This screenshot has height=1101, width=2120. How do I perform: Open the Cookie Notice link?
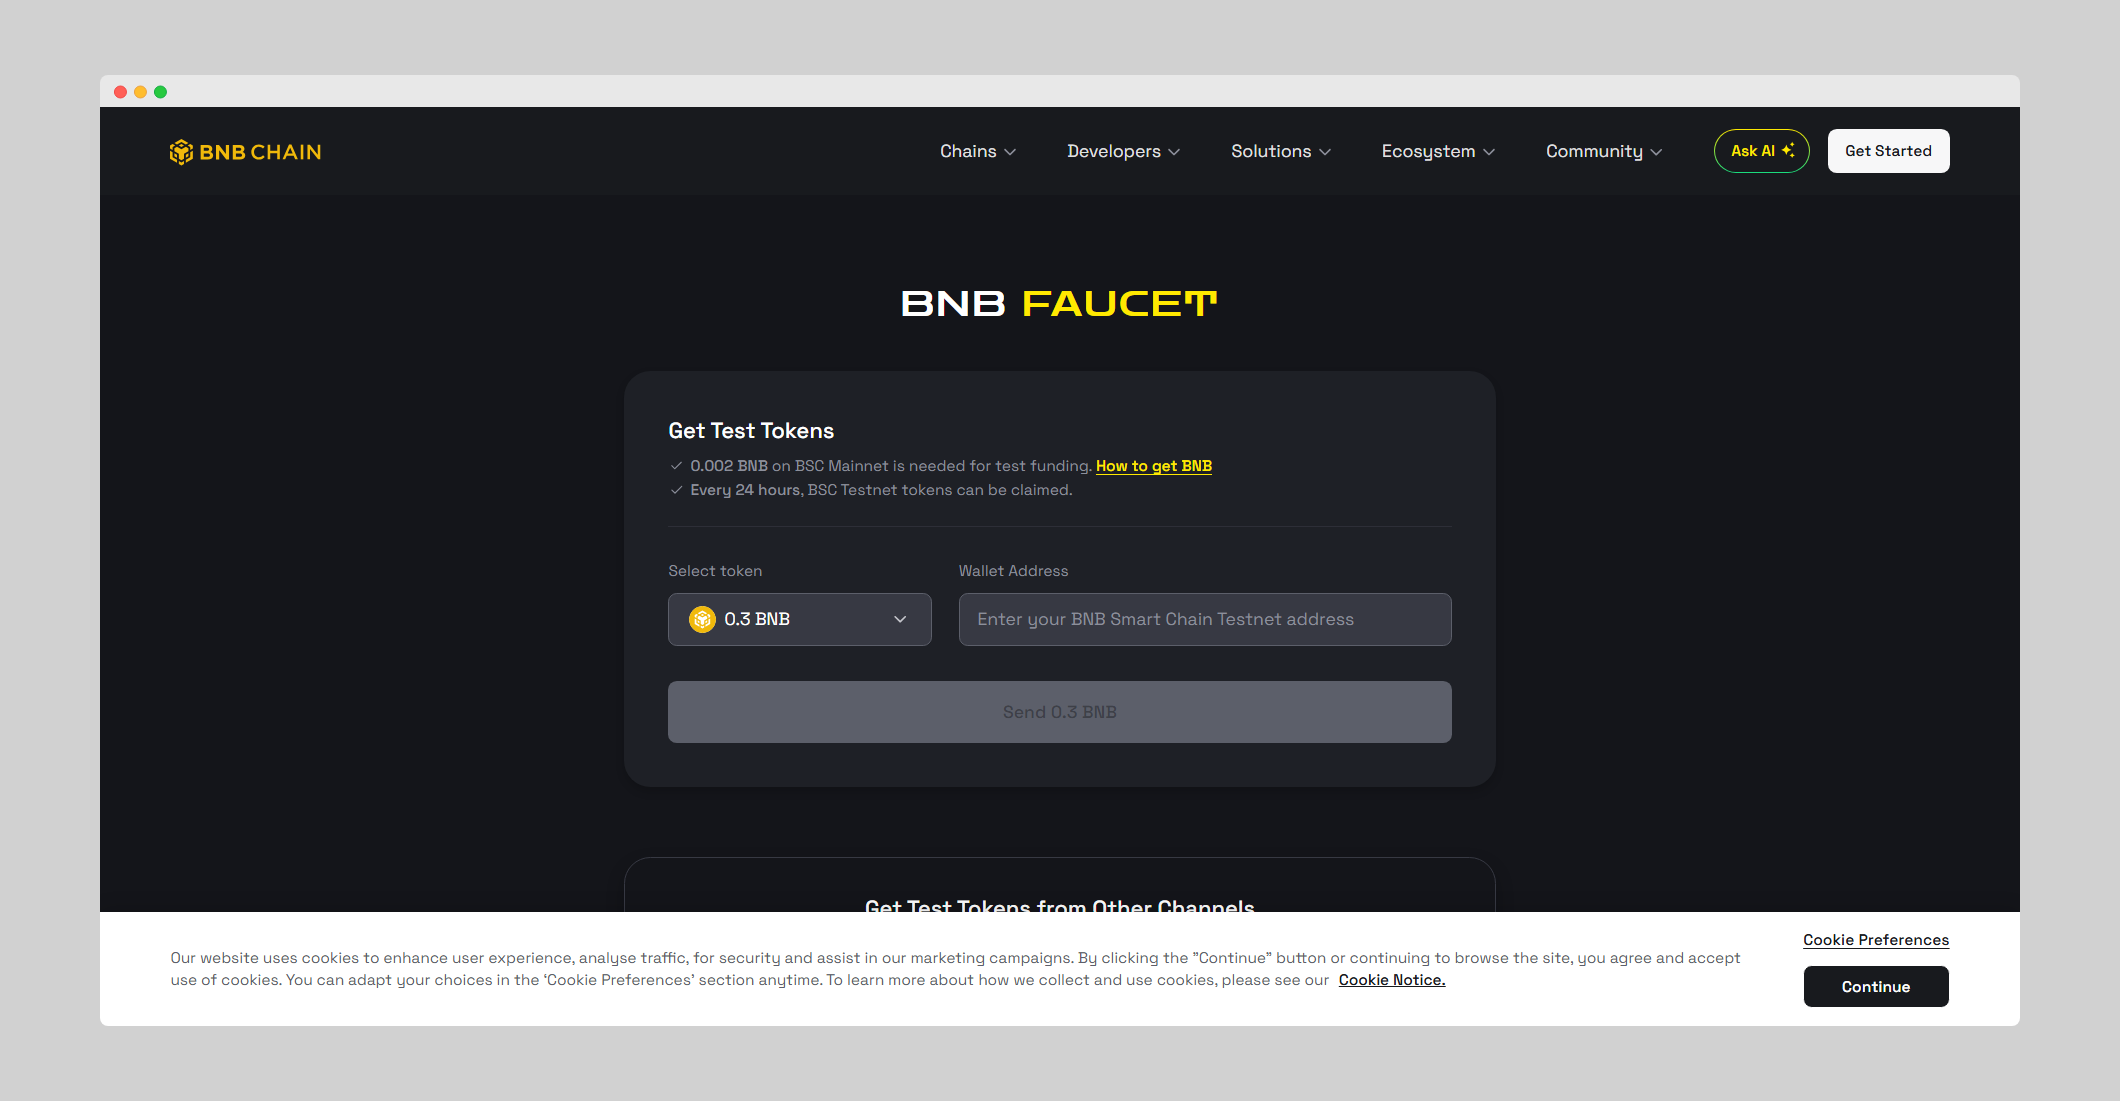click(x=1391, y=980)
